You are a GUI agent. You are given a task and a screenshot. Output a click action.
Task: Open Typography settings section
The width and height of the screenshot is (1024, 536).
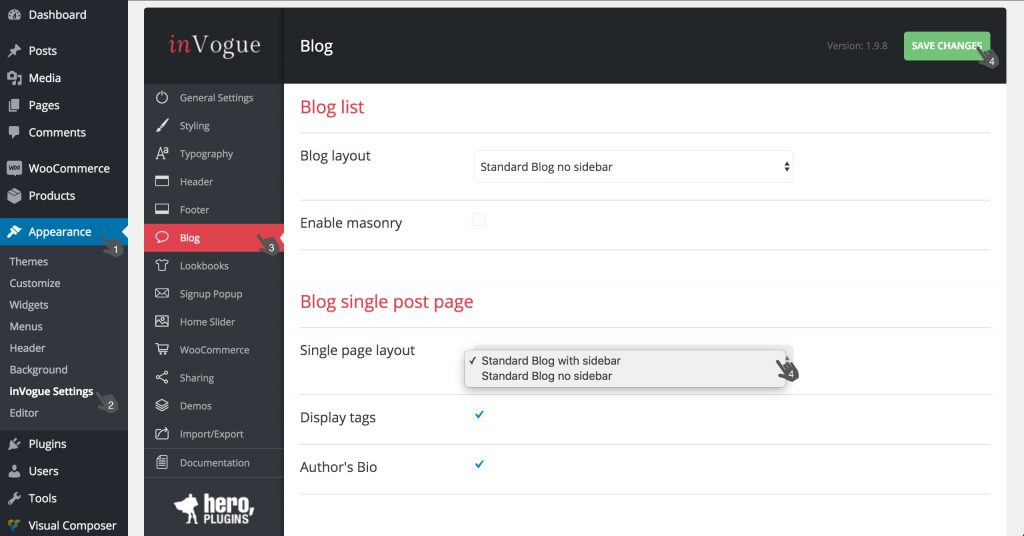click(x=214, y=153)
